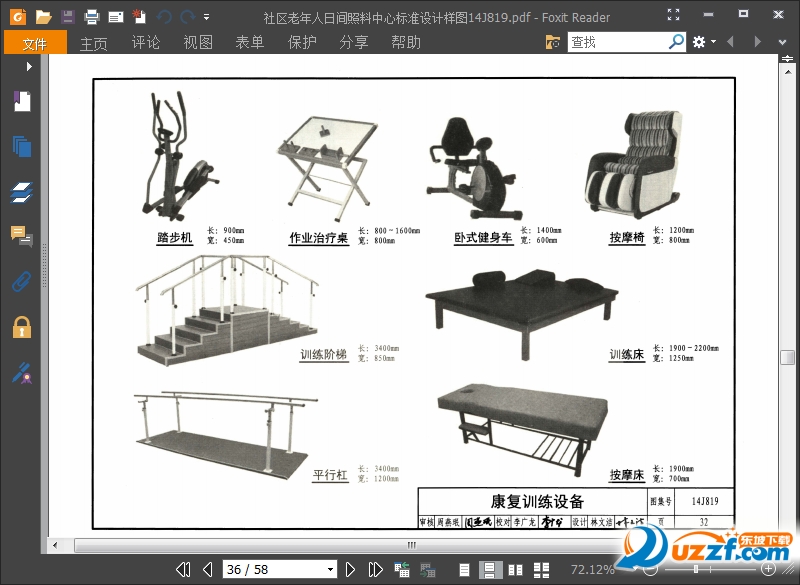The image size is (800, 585).
Task: Email the document via envelope icon
Action: (x=116, y=18)
